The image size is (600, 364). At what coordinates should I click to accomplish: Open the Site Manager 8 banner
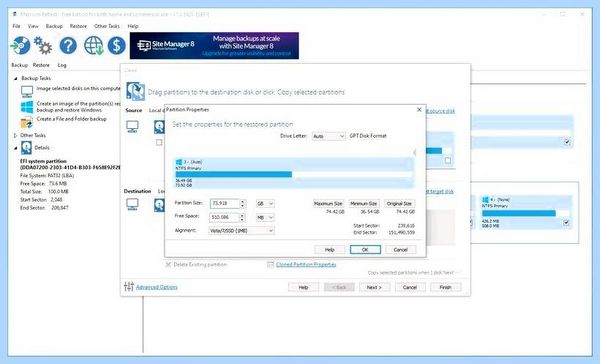214,46
